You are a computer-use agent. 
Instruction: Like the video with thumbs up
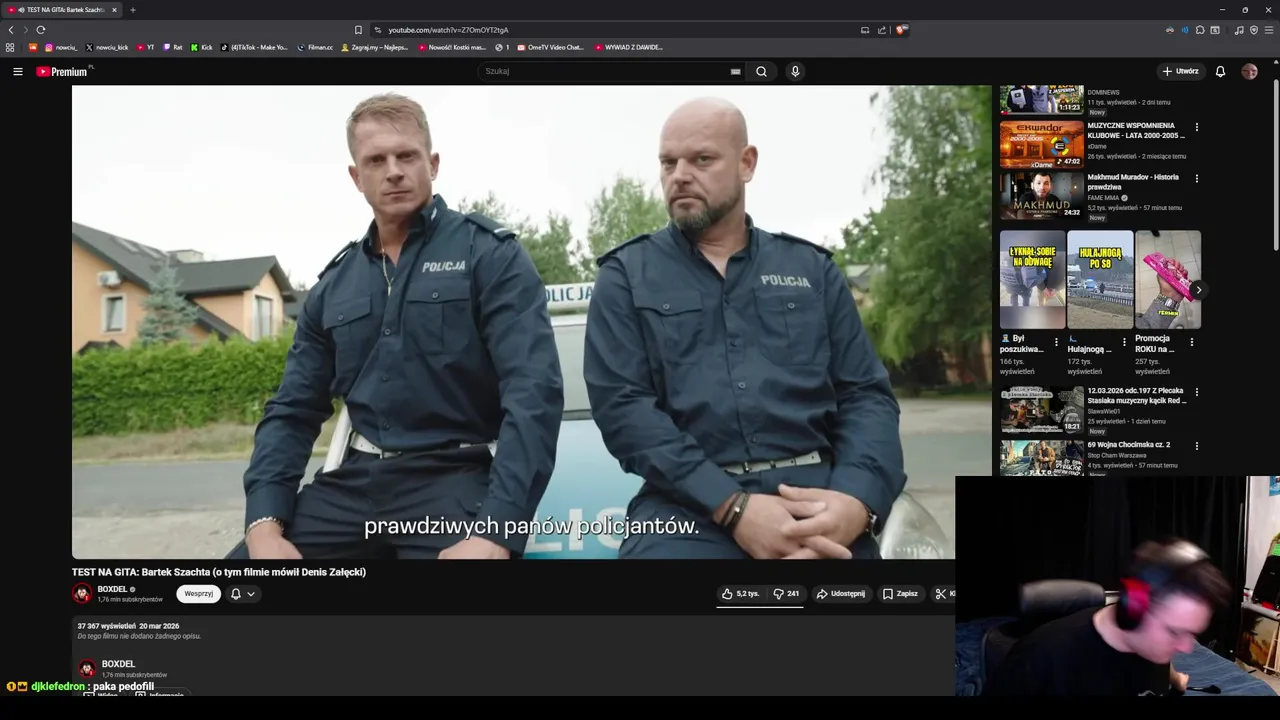[741, 594]
